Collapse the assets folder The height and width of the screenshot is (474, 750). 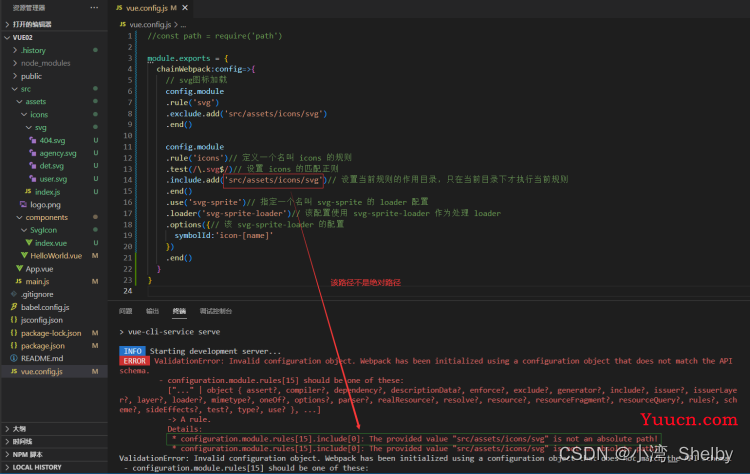[20, 101]
